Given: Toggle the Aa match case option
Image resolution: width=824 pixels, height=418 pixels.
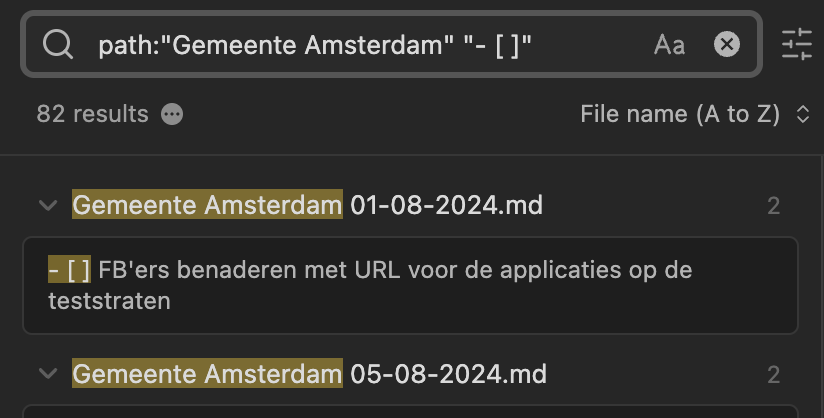Looking at the screenshot, I should pos(670,45).
